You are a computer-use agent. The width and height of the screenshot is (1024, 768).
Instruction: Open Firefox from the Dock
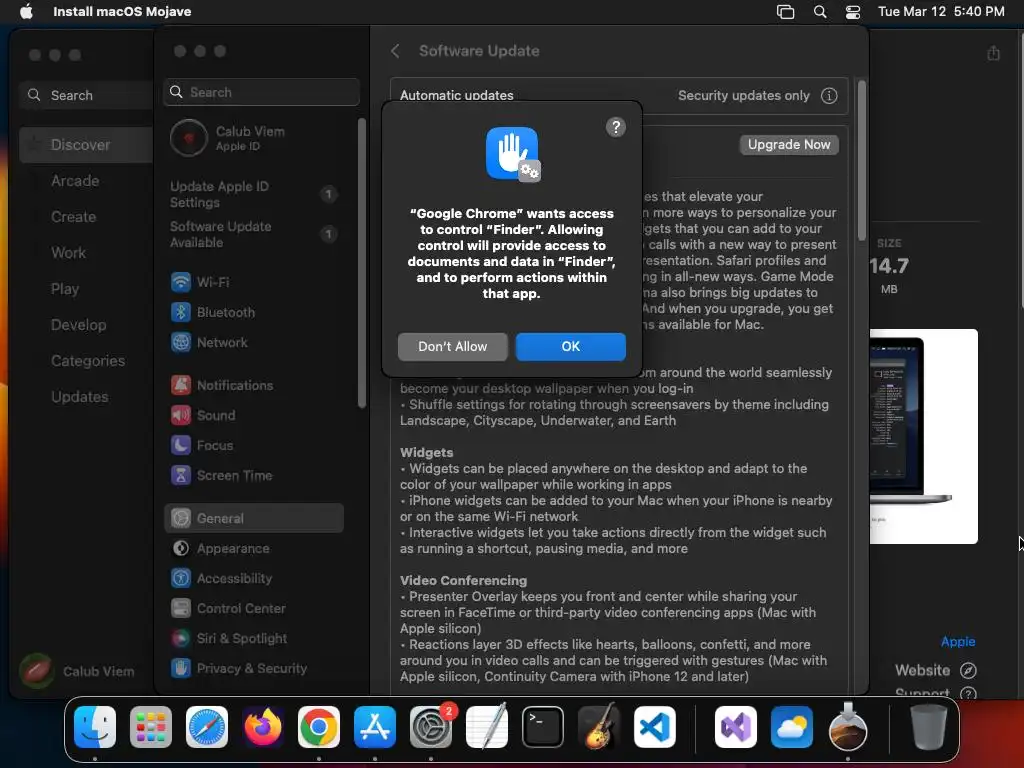[263, 727]
